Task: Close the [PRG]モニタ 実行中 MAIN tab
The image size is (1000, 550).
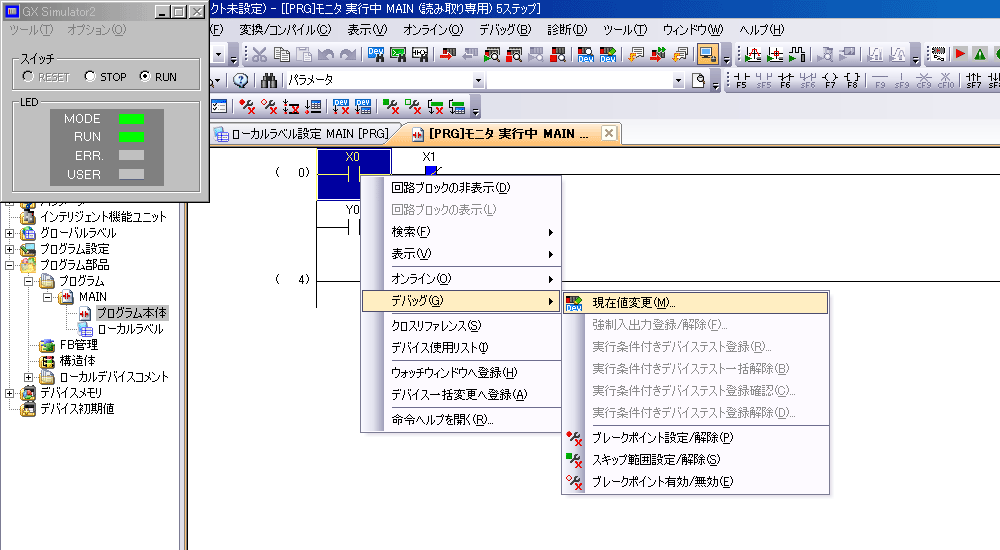Action: pyautogui.click(x=609, y=133)
